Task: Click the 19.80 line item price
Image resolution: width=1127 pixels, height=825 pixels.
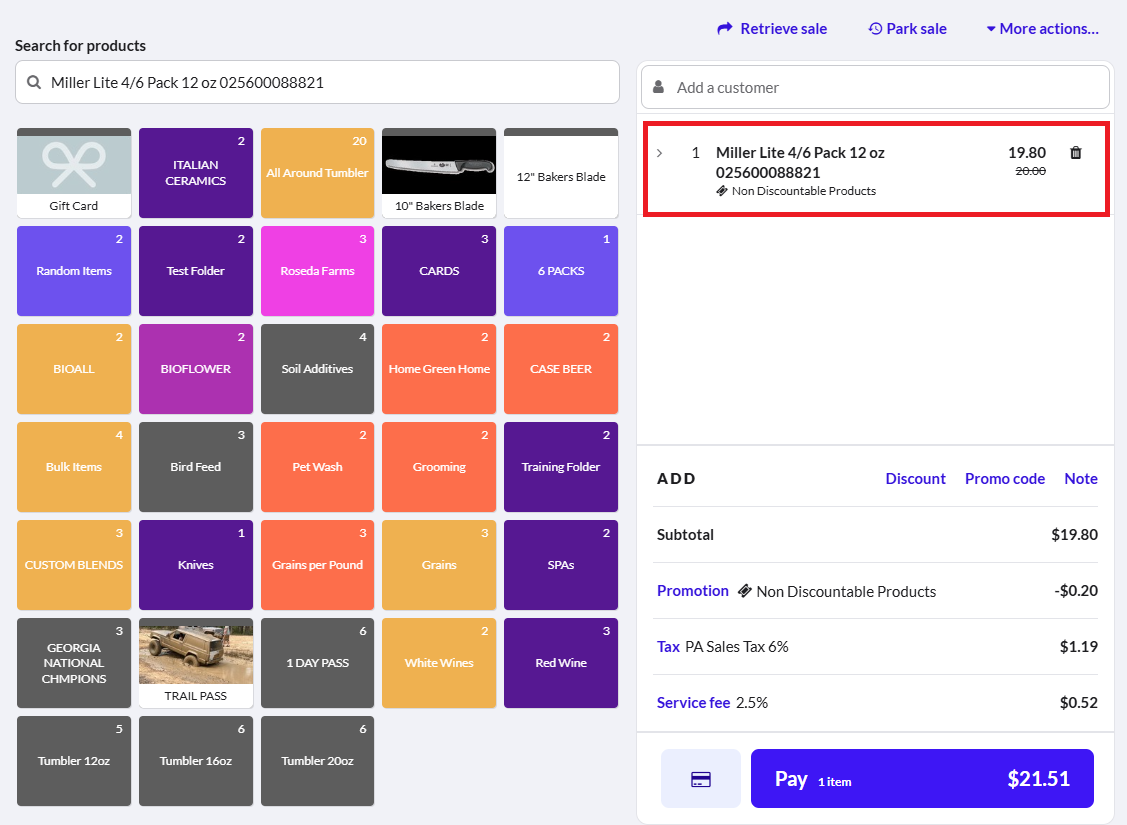Action: tap(1026, 152)
